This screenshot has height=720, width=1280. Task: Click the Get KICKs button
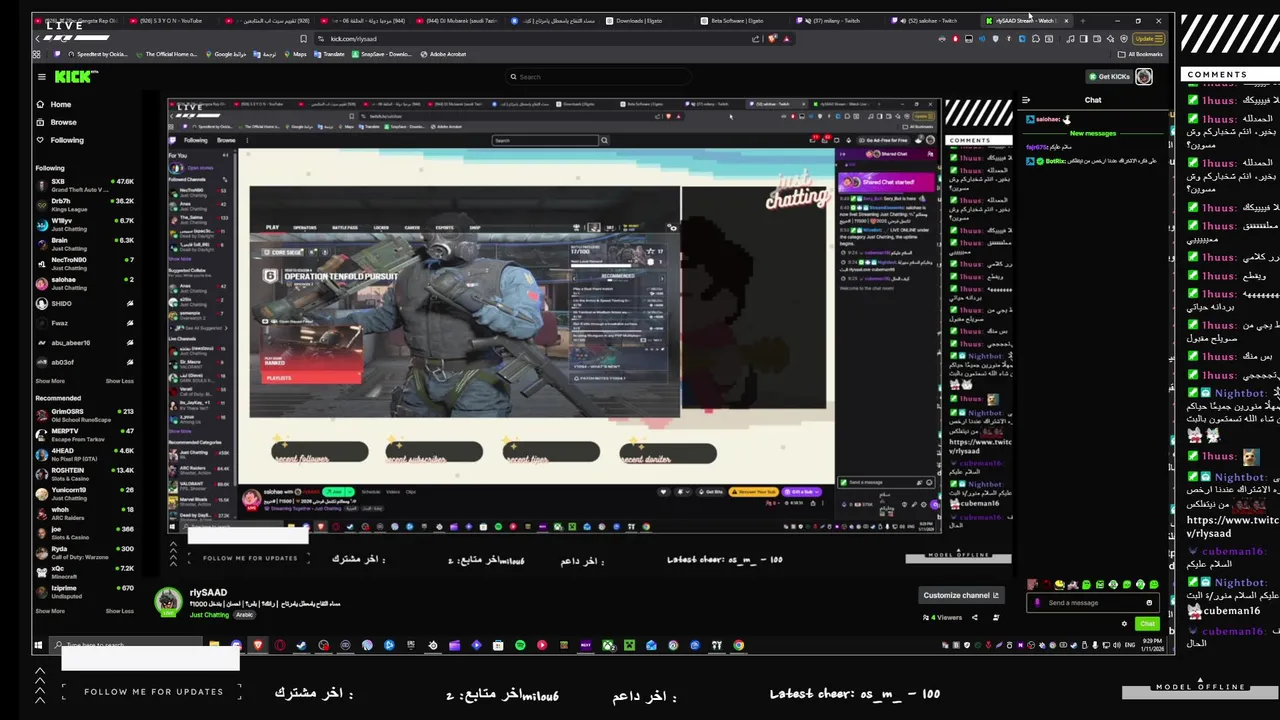coord(1110,77)
